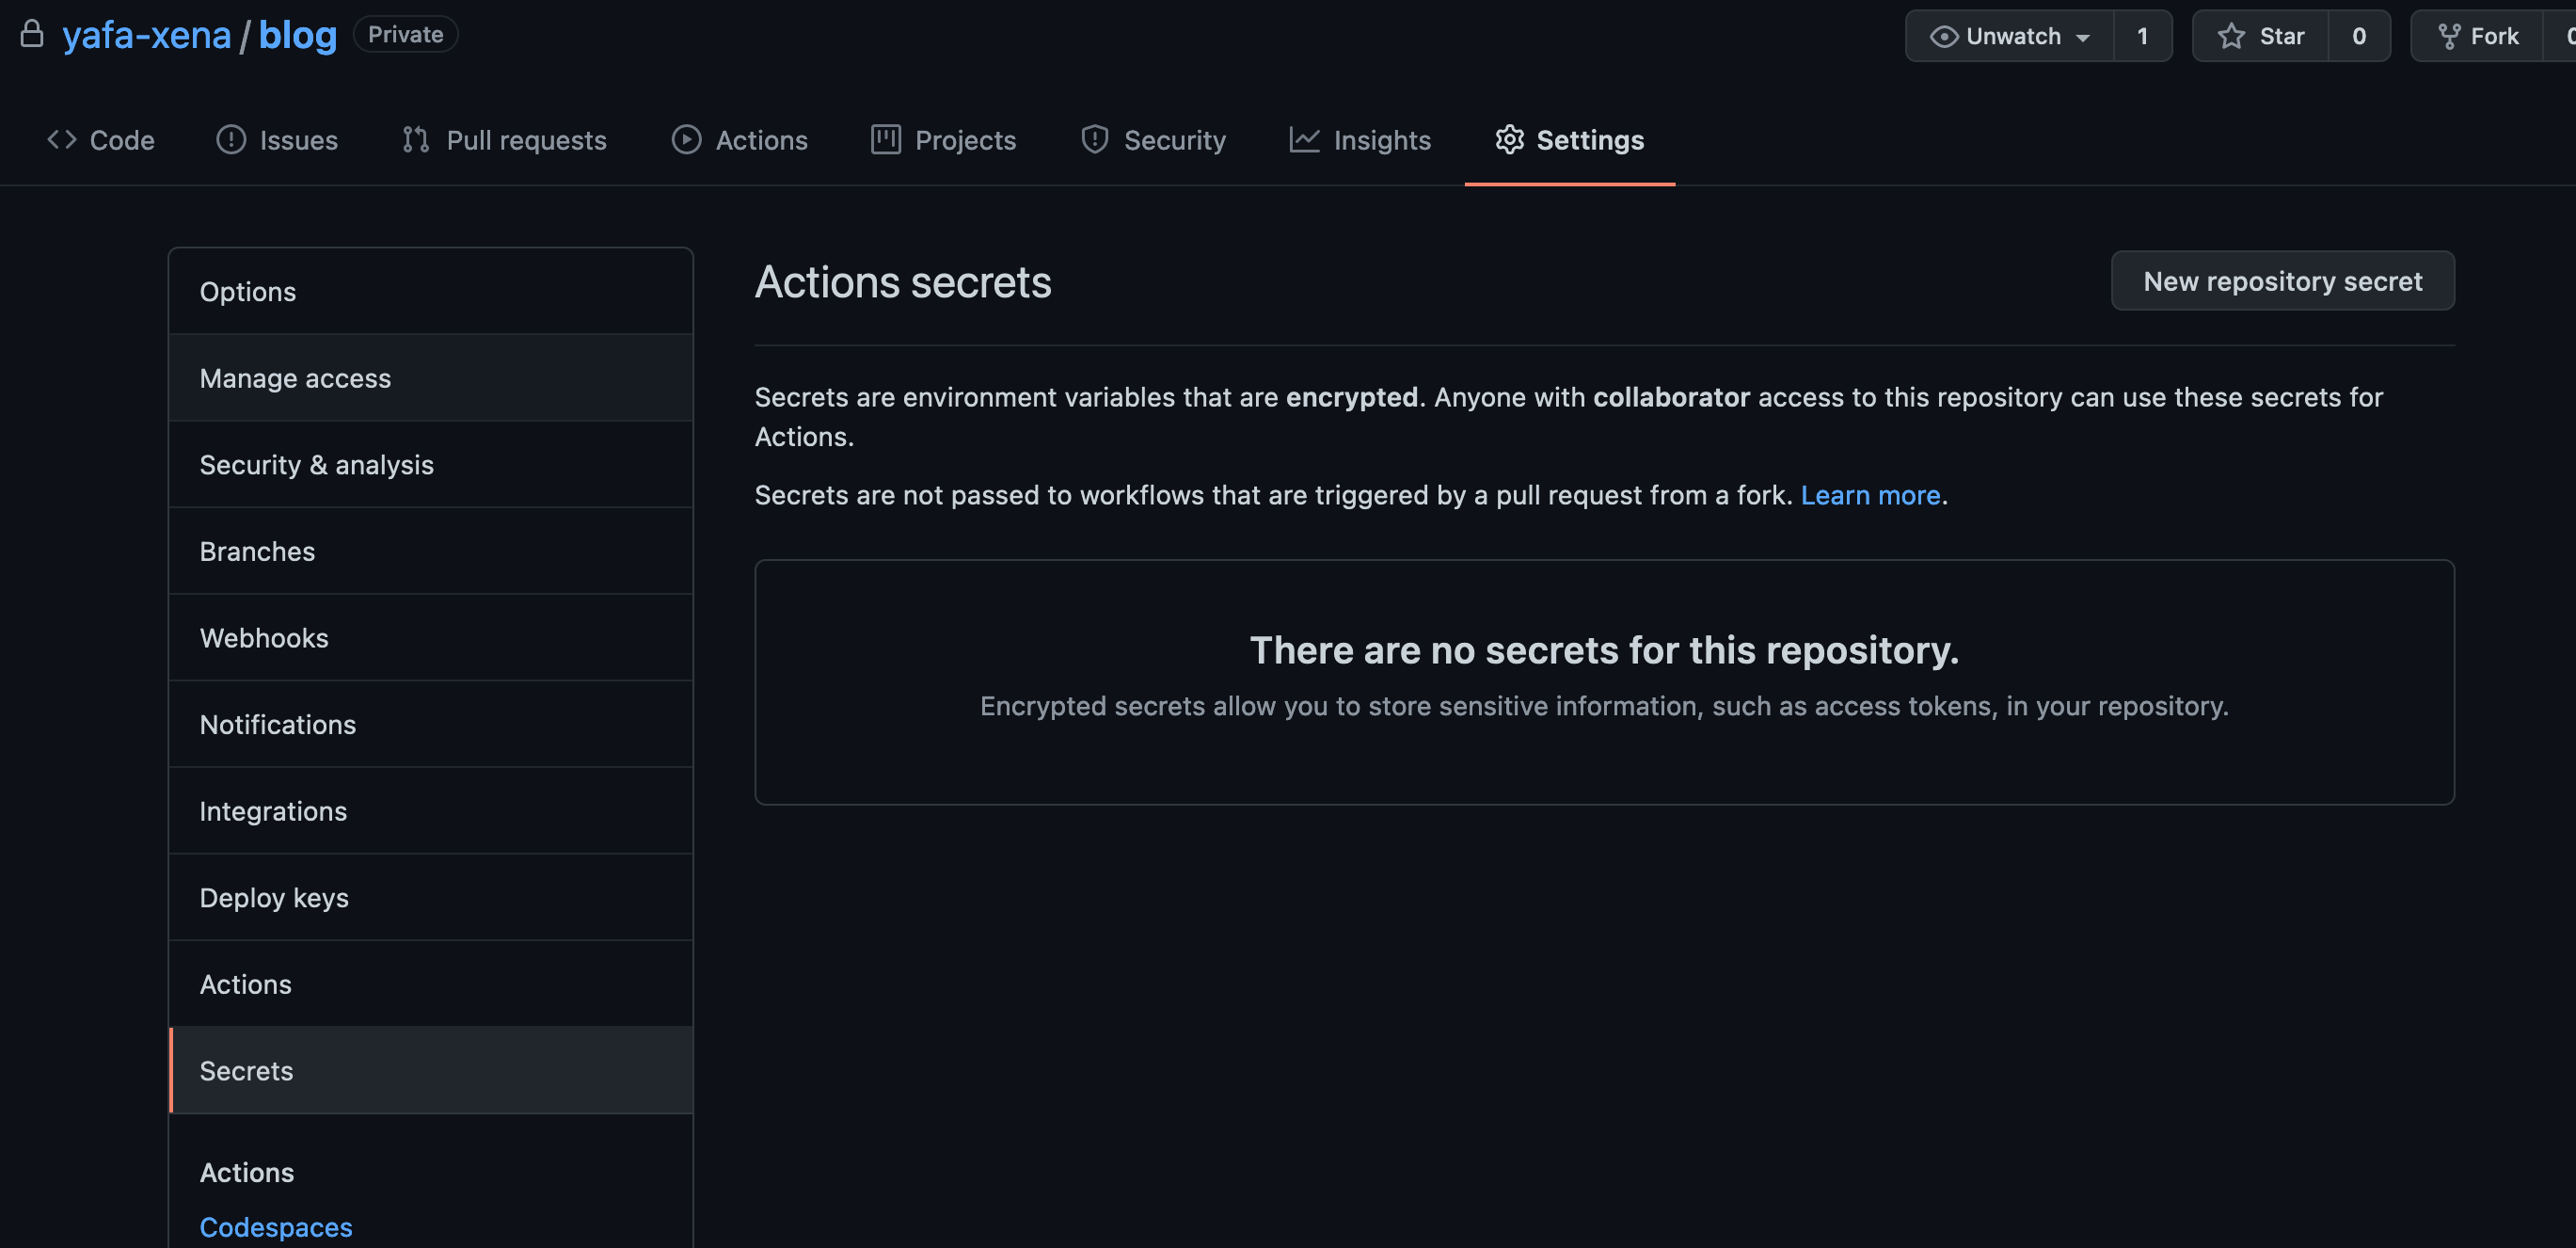Click the Actions play-circle icon
The width and height of the screenshot is (2576, 1248).
coord(686,140)
